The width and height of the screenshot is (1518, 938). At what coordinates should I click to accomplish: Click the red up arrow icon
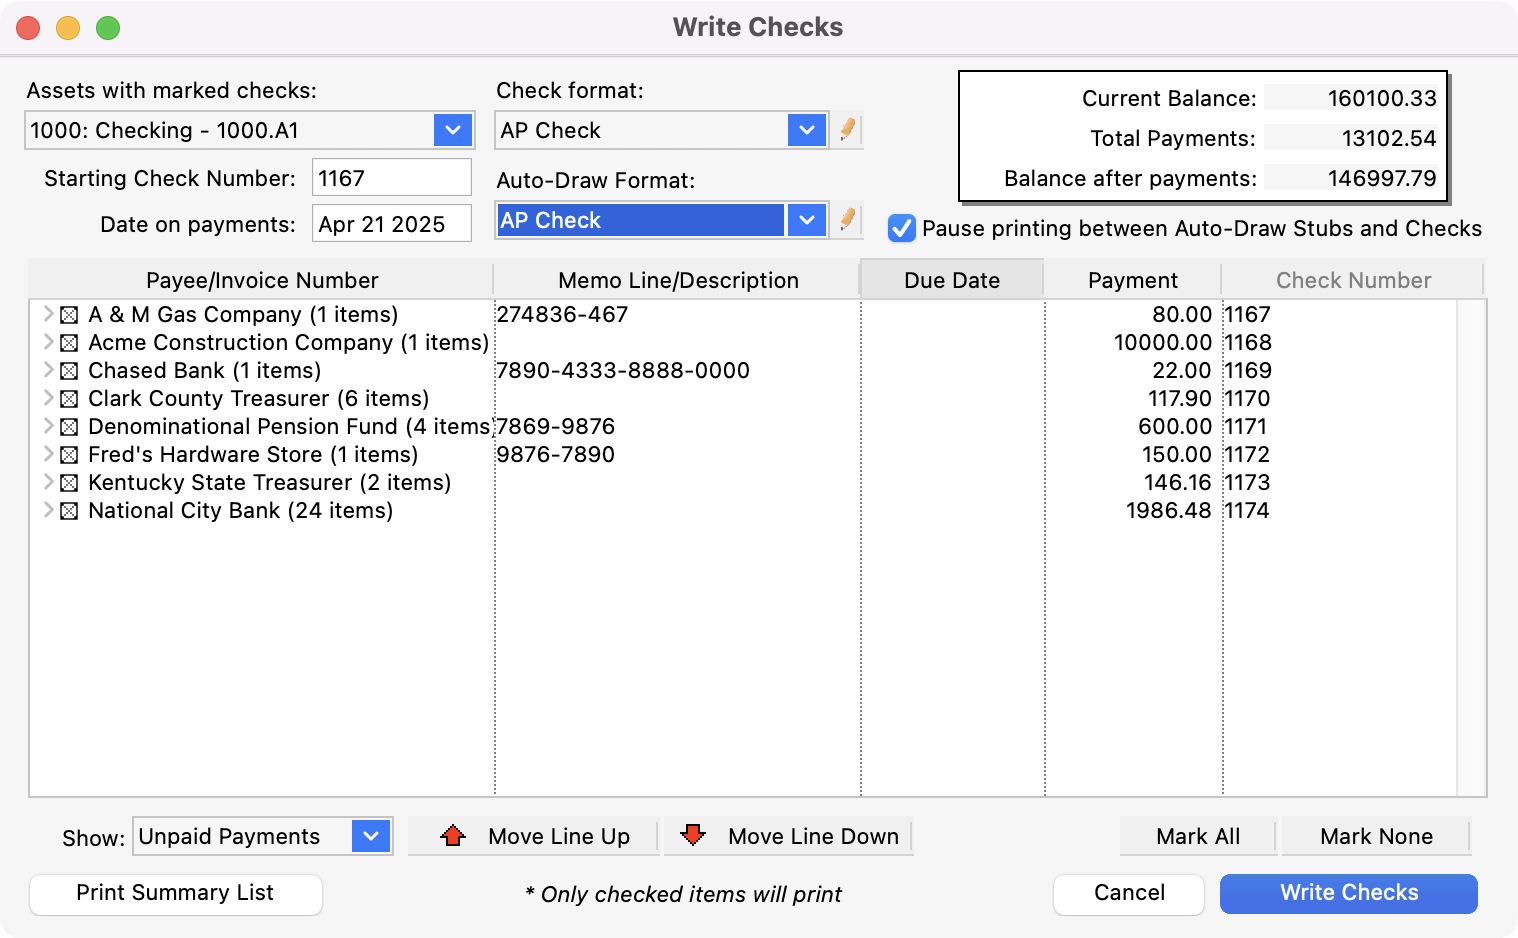[x=453, y=836]
